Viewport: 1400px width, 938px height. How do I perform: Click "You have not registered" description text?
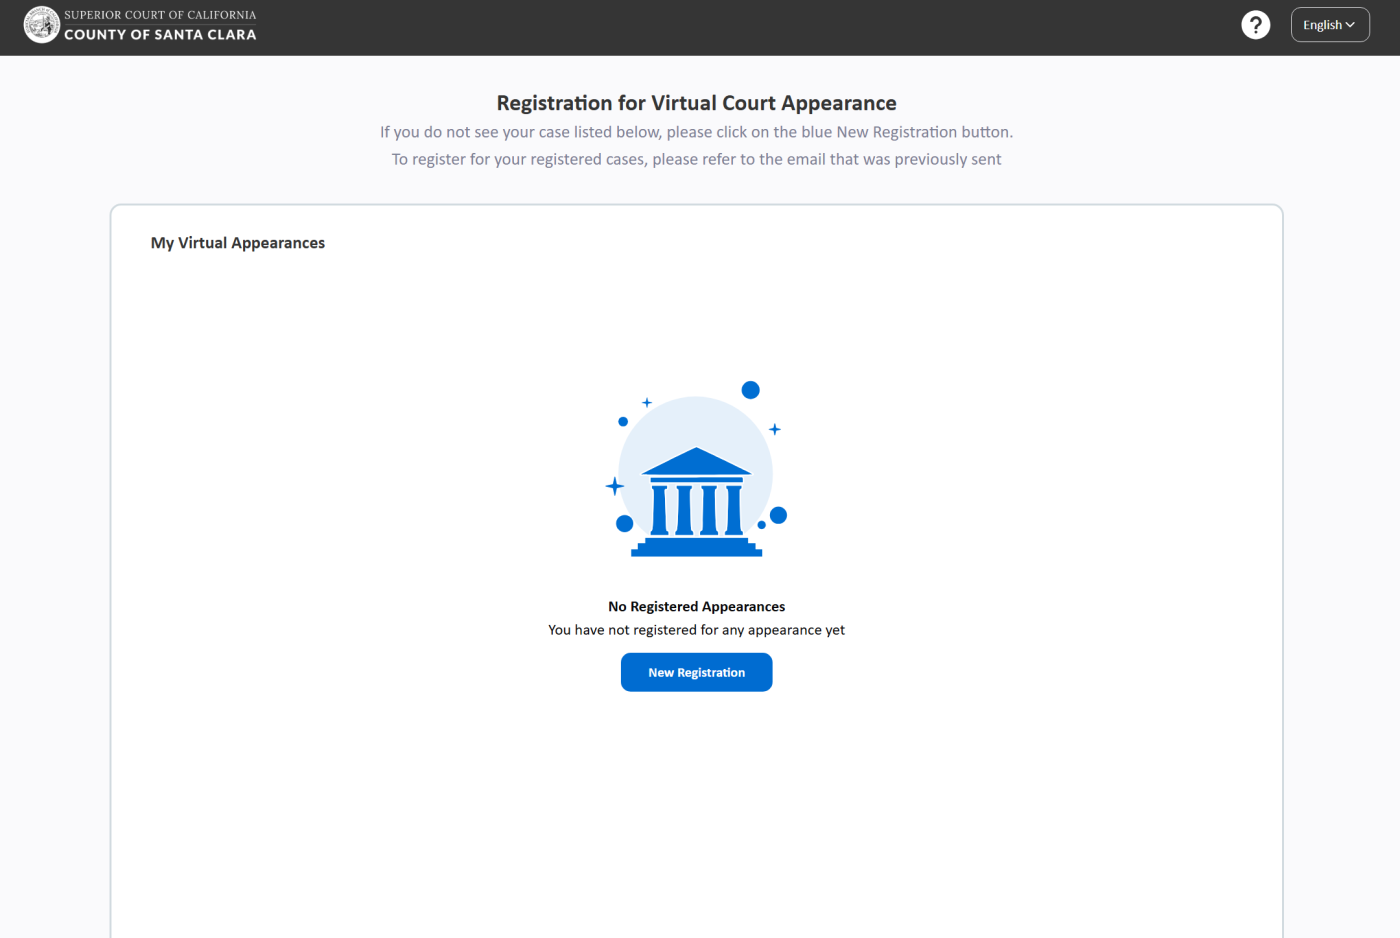point(696,630)
